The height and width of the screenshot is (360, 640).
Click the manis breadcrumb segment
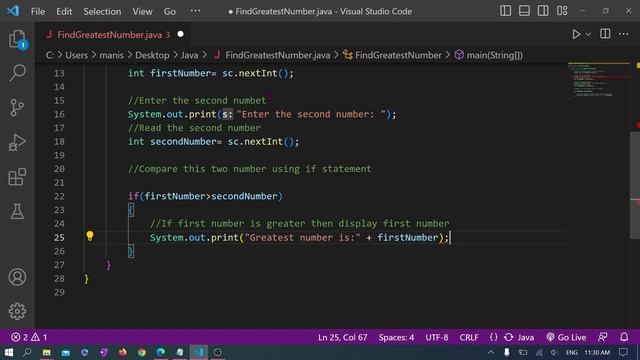pos(111,55)
